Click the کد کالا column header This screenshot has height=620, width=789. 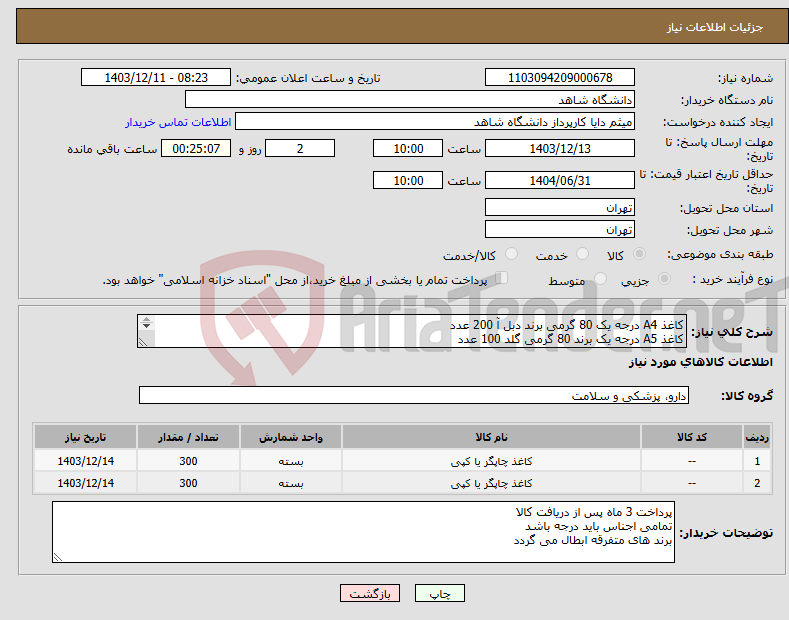pyautogui.click(x=692, y=437)
